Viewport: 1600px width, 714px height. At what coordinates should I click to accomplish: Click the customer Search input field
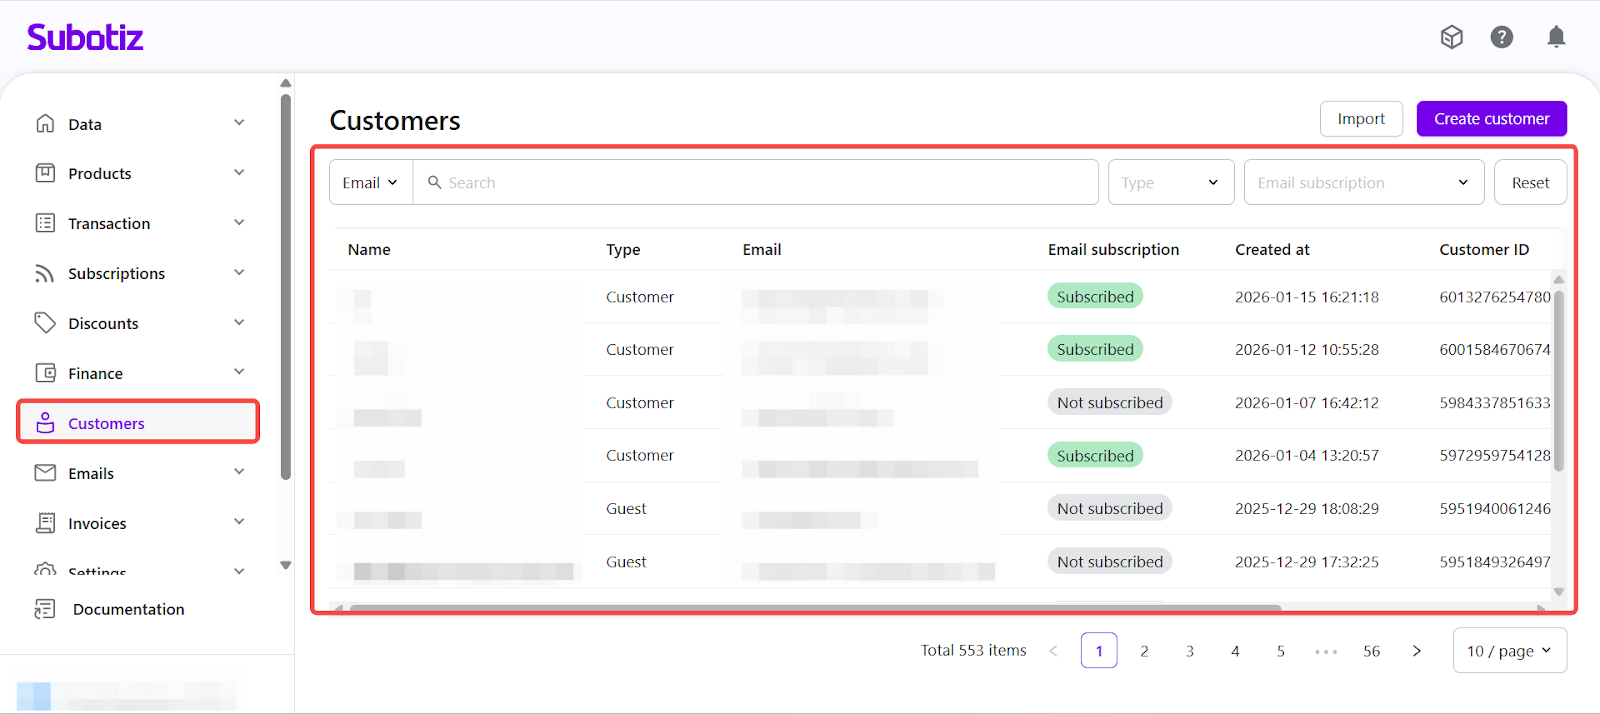point(760,182)
